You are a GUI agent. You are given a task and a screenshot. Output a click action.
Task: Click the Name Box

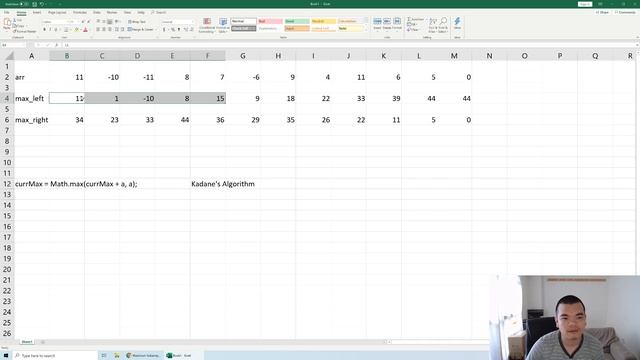point(13,45)
